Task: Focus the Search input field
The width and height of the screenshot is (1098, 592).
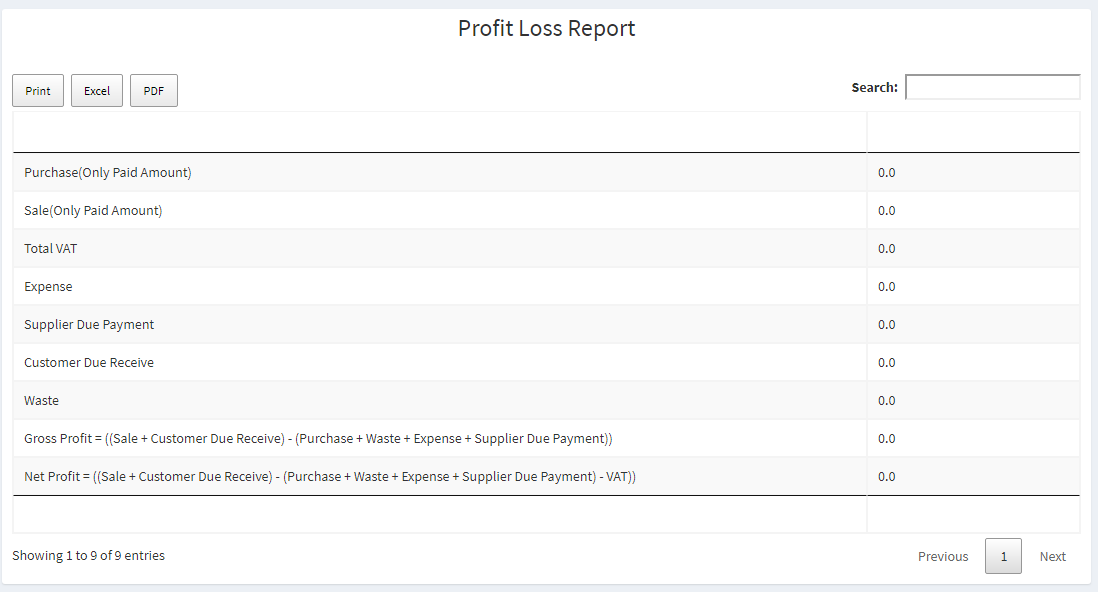Action: (992, 87)
